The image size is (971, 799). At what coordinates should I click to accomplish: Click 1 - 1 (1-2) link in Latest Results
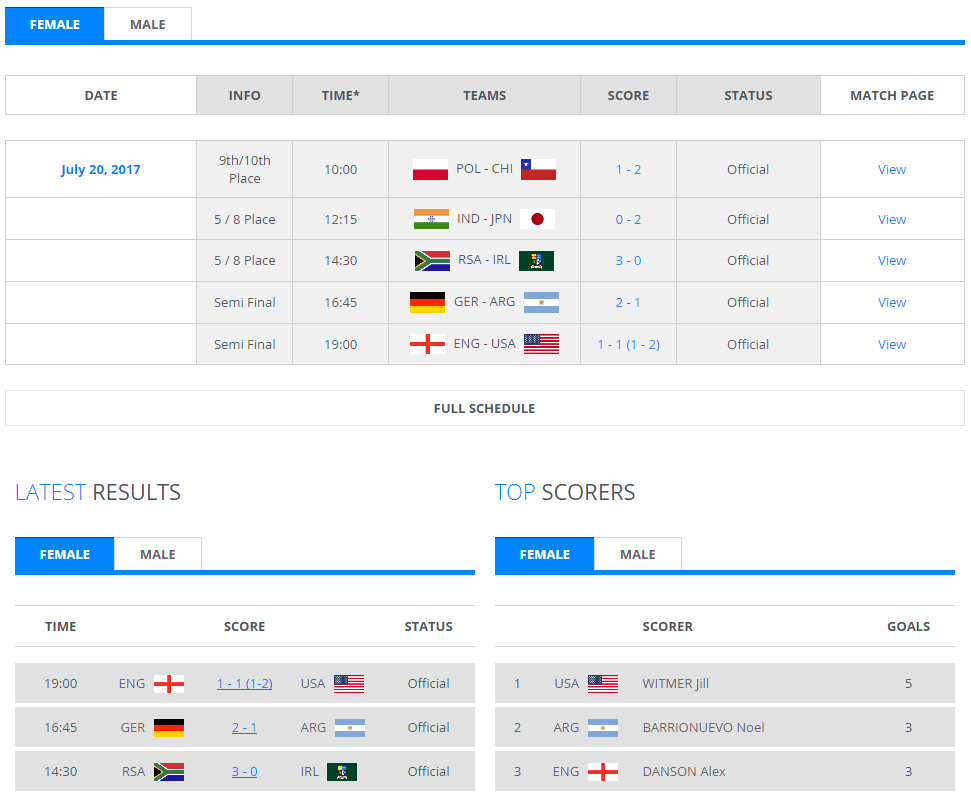(245, 684)
